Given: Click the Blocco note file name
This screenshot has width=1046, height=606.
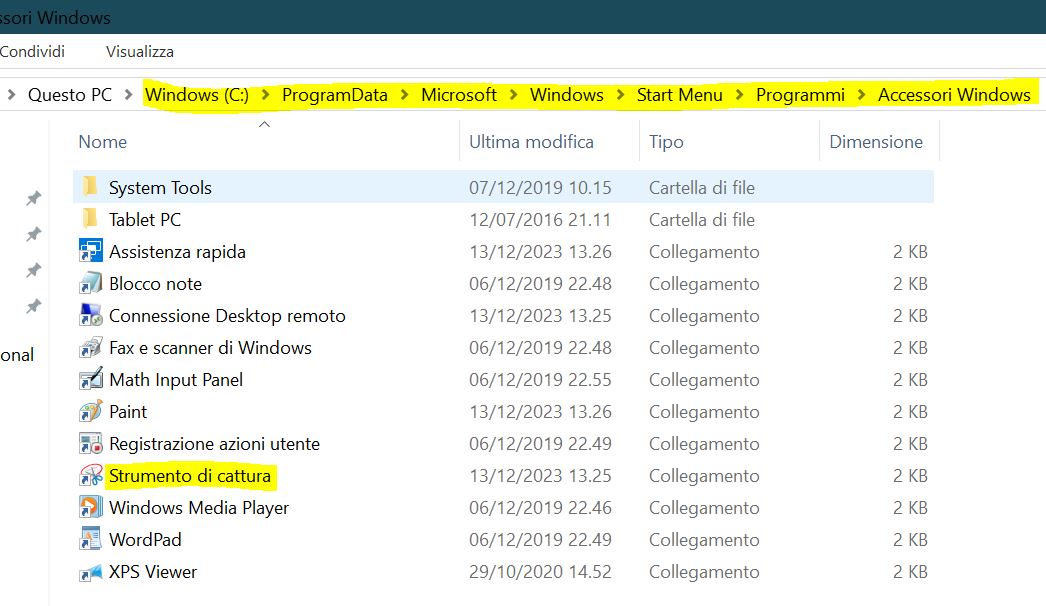Looking at the screenshot, I should click(x=155, y=284).
